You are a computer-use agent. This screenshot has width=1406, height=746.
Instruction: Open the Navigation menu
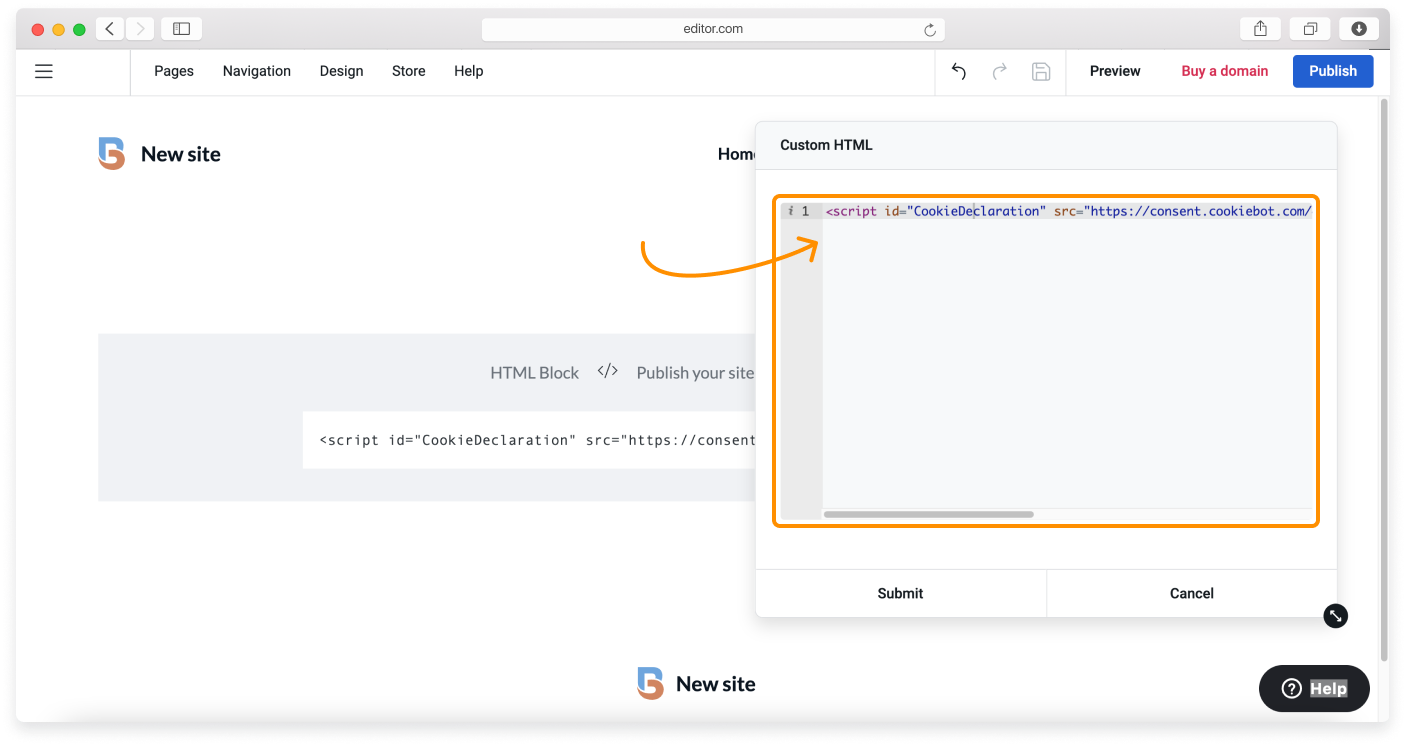(x=257, y=71)
